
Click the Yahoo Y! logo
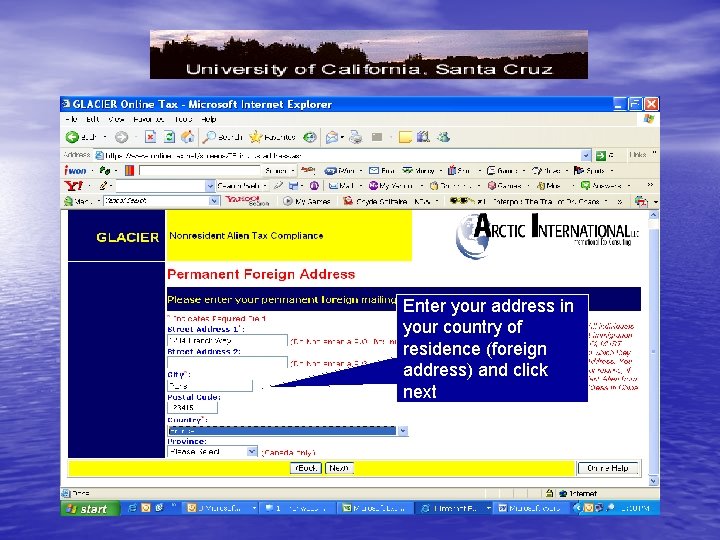click(73, 186)
